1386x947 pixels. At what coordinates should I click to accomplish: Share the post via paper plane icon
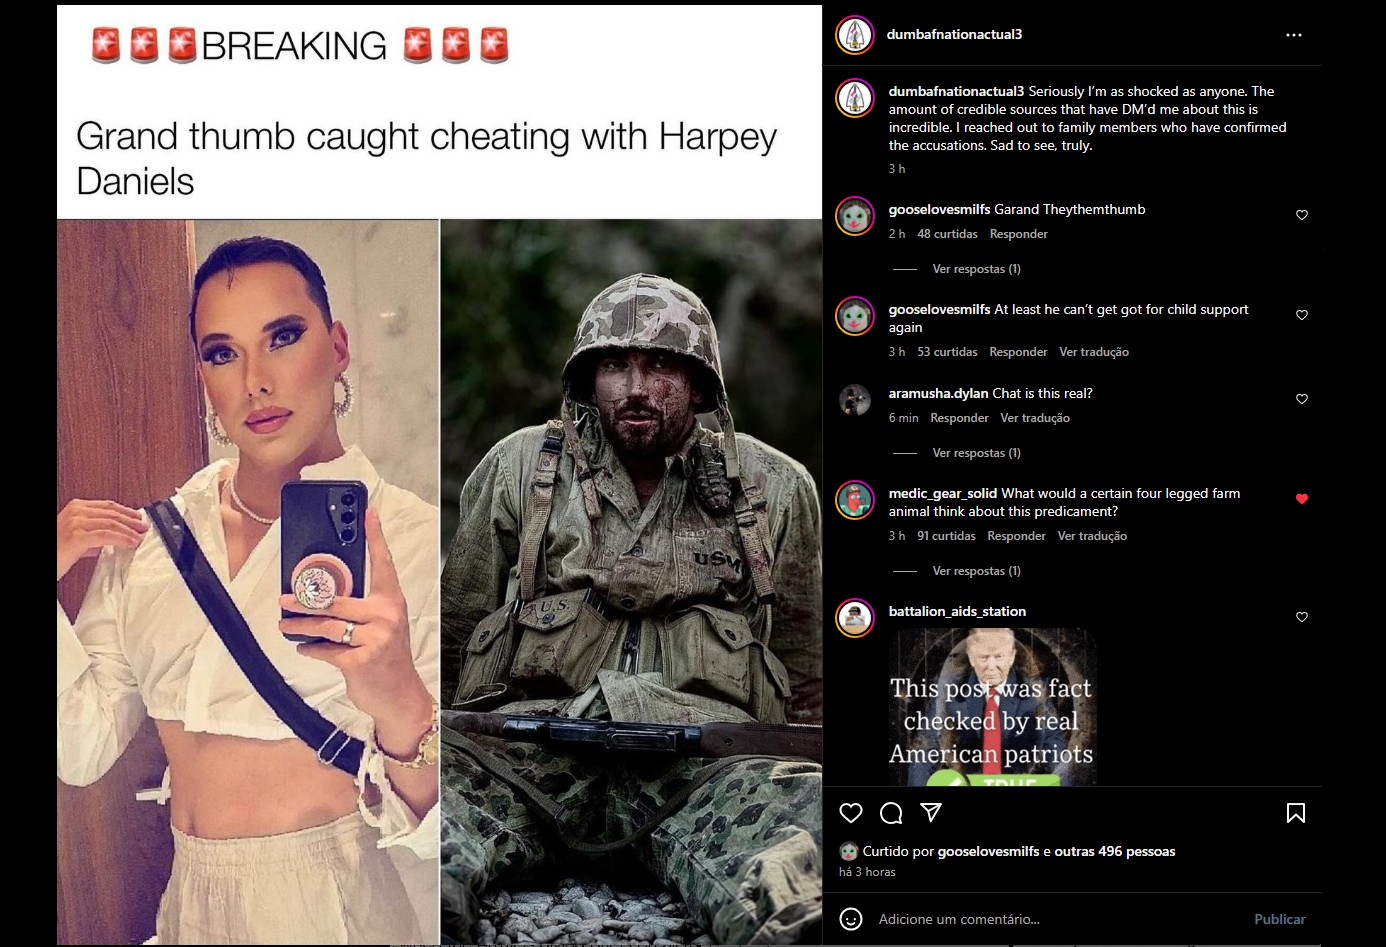931,813
